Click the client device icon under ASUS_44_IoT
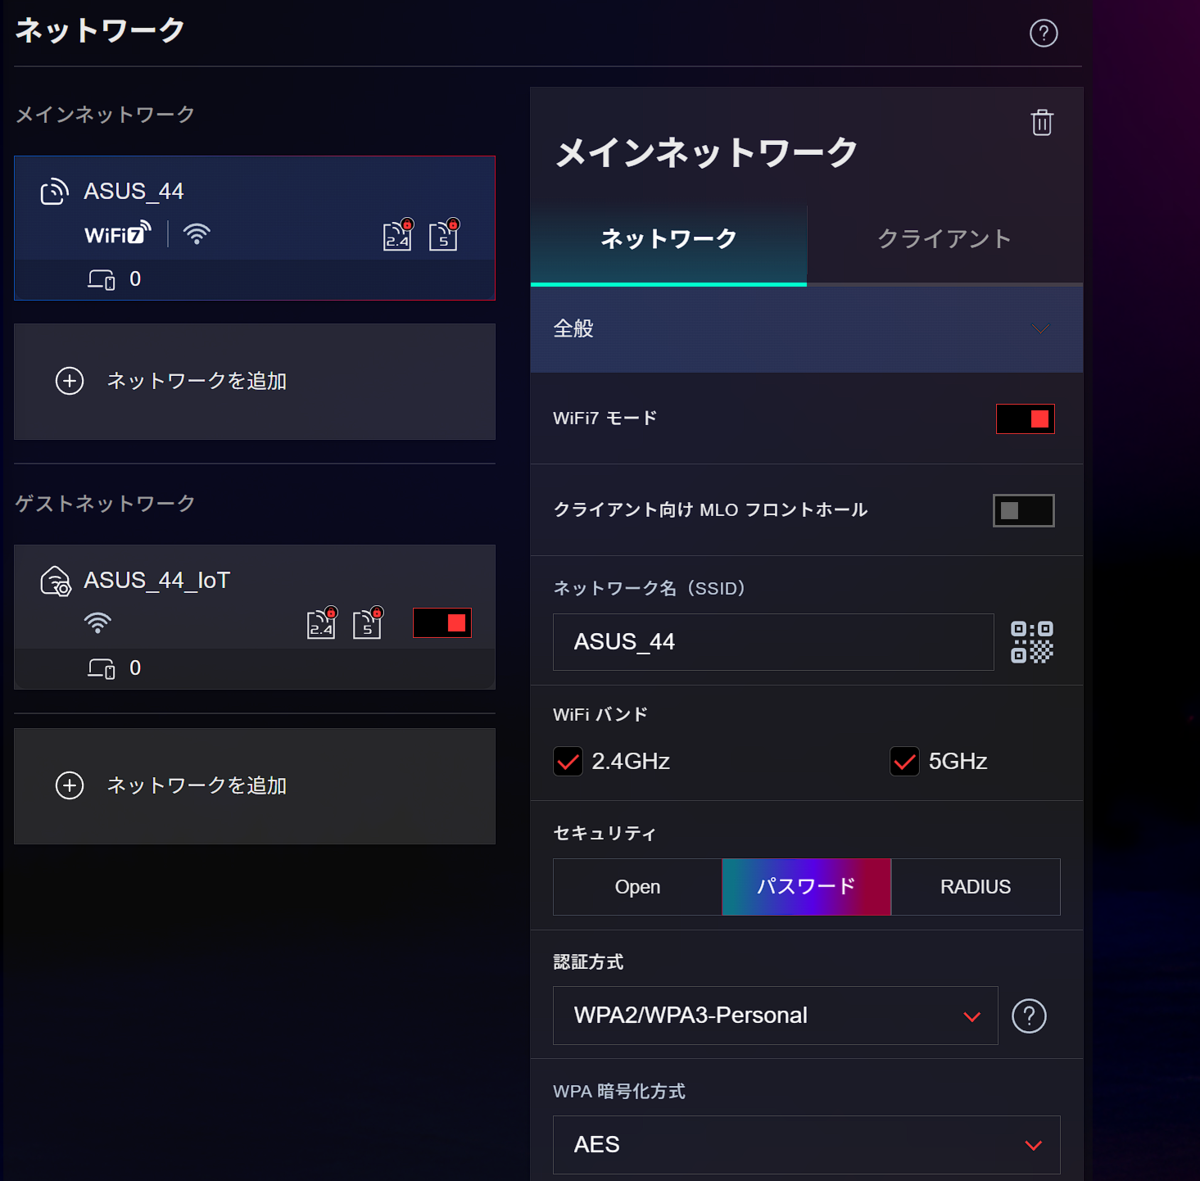 (x=101, y=668)
